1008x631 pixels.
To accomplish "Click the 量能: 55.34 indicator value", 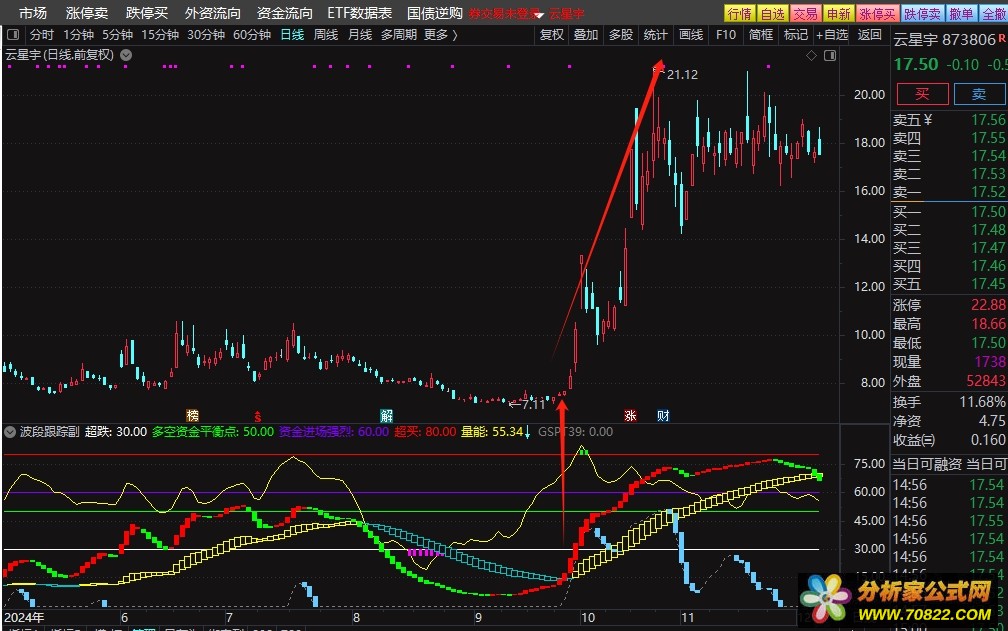I will pos(492,432).
